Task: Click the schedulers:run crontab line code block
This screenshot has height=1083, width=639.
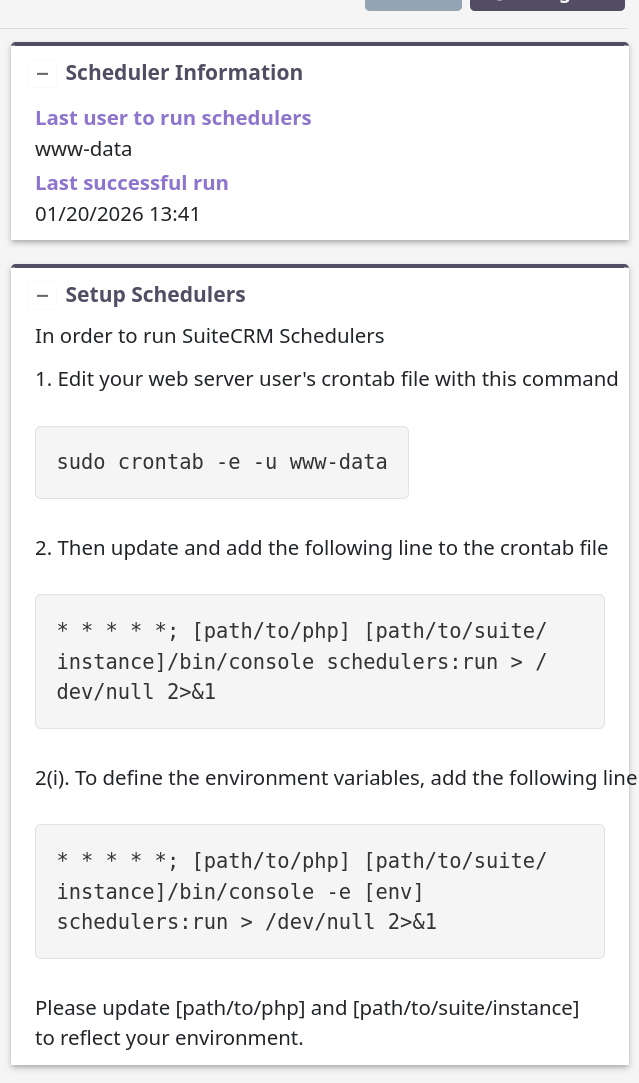Action: 319,661
